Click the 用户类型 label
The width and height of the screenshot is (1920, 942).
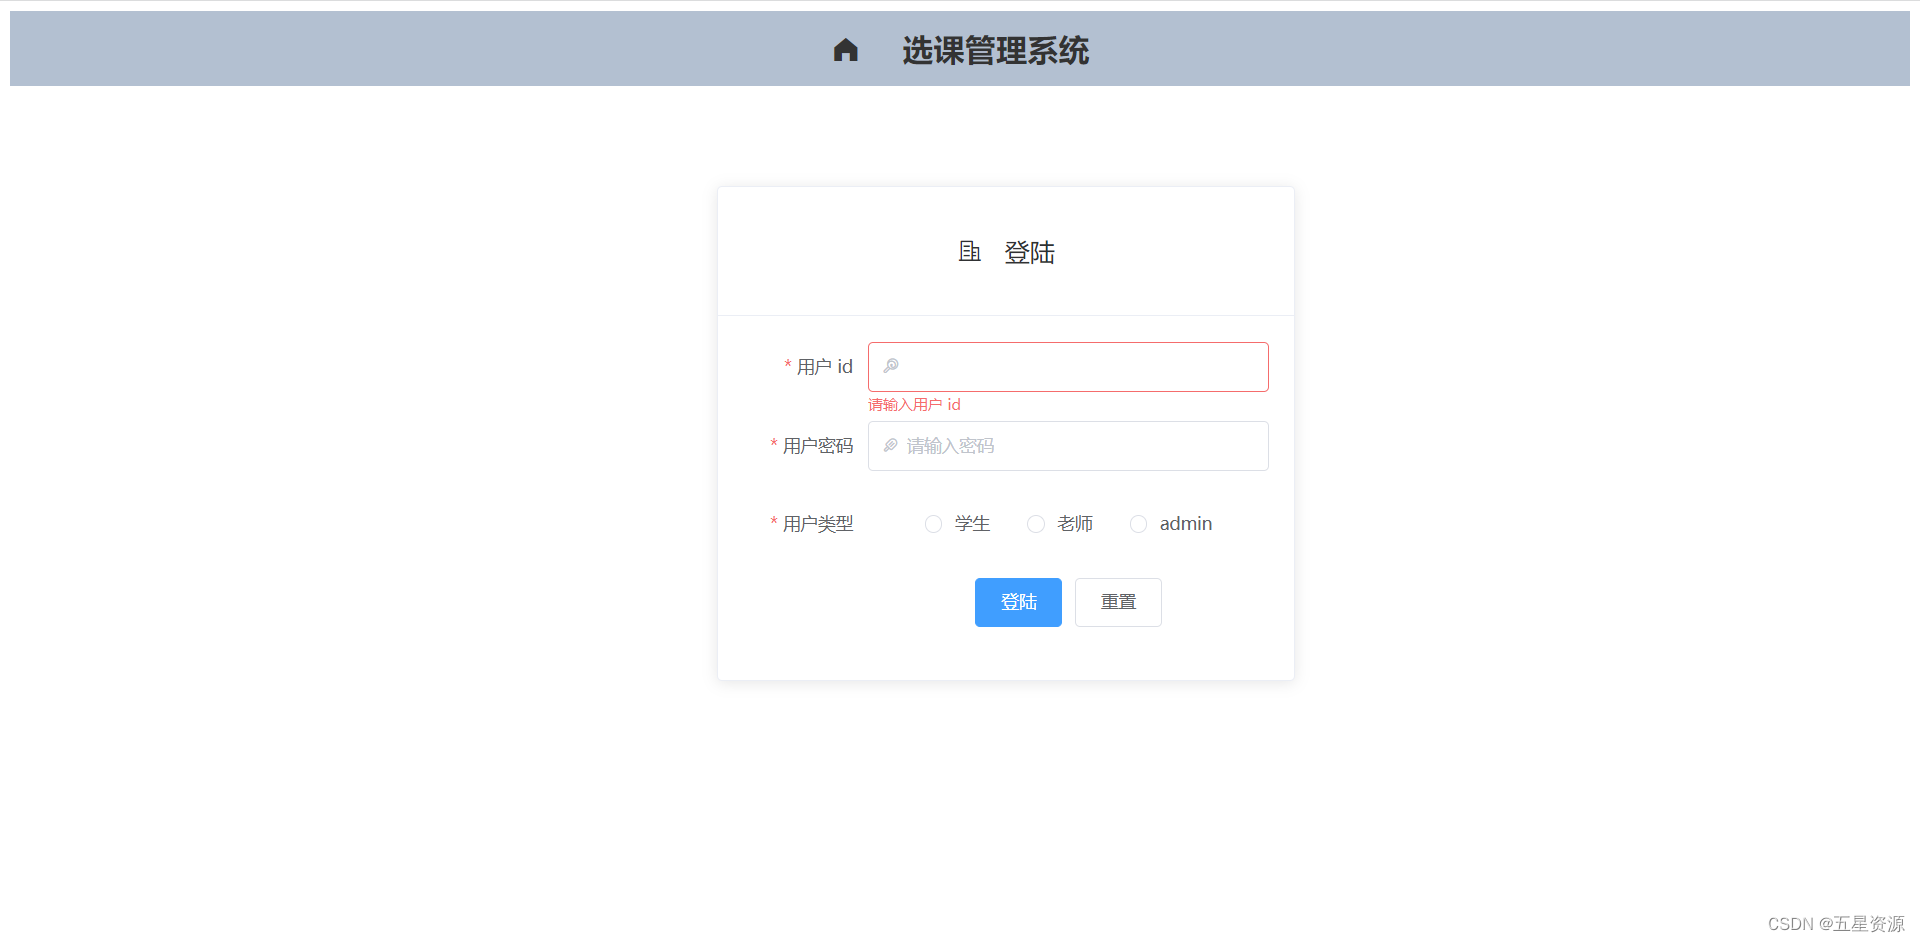pyautogui.click(x=818, y=524)
